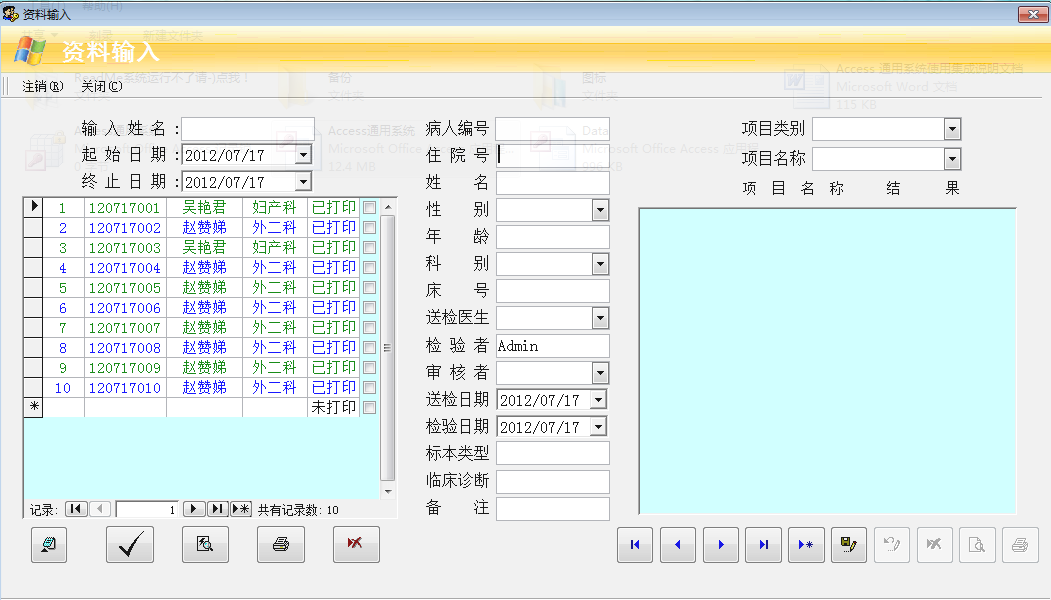Close the 资料输入 window
Viewport: 1051px width, 600px height.
click(1033, 14)
